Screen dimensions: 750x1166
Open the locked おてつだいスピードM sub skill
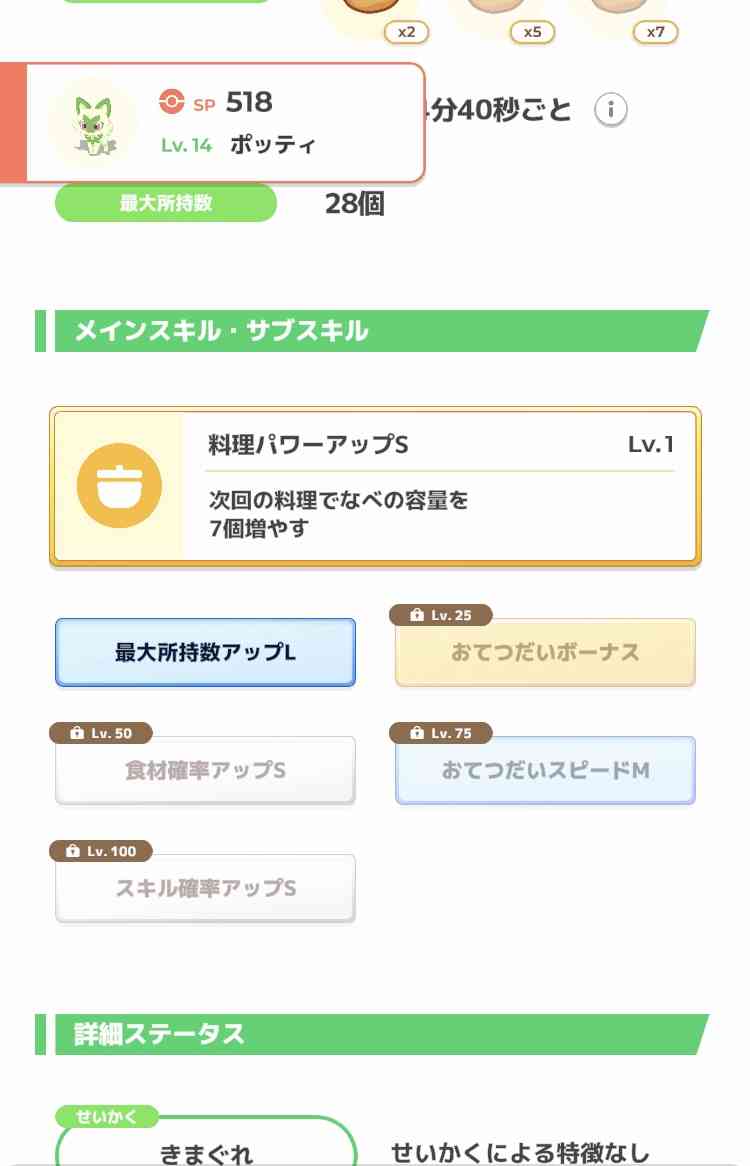[x=545, y=770]
